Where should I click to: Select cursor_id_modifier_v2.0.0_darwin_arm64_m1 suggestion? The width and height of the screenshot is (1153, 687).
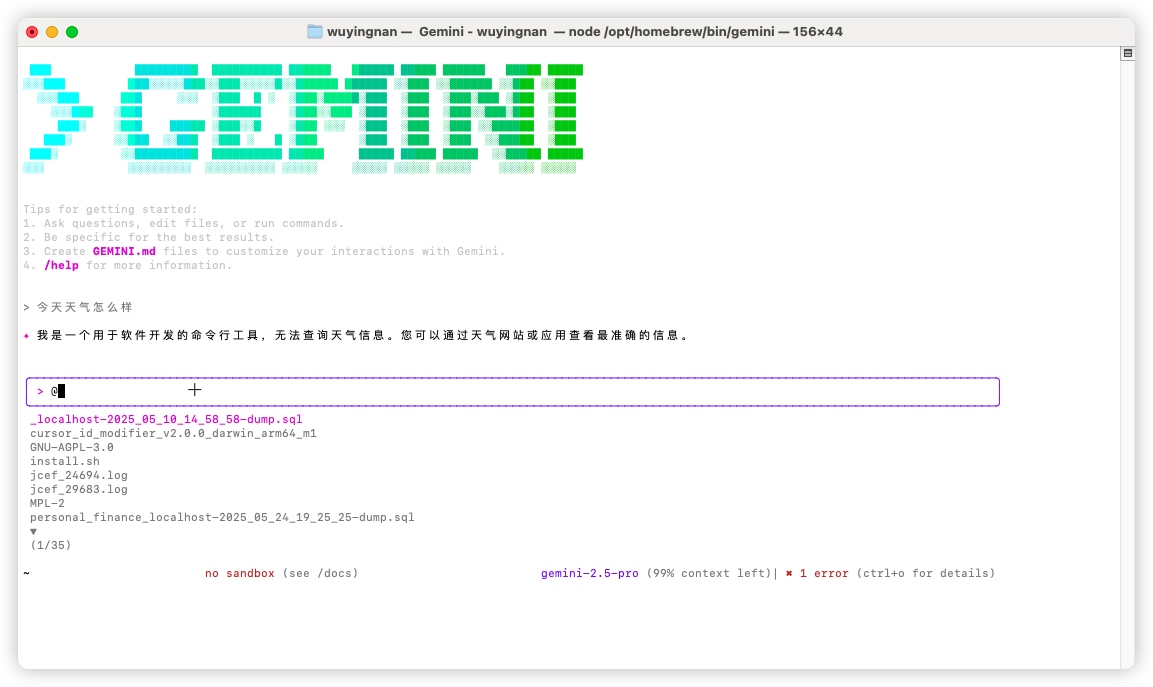[x=174, y=433]
